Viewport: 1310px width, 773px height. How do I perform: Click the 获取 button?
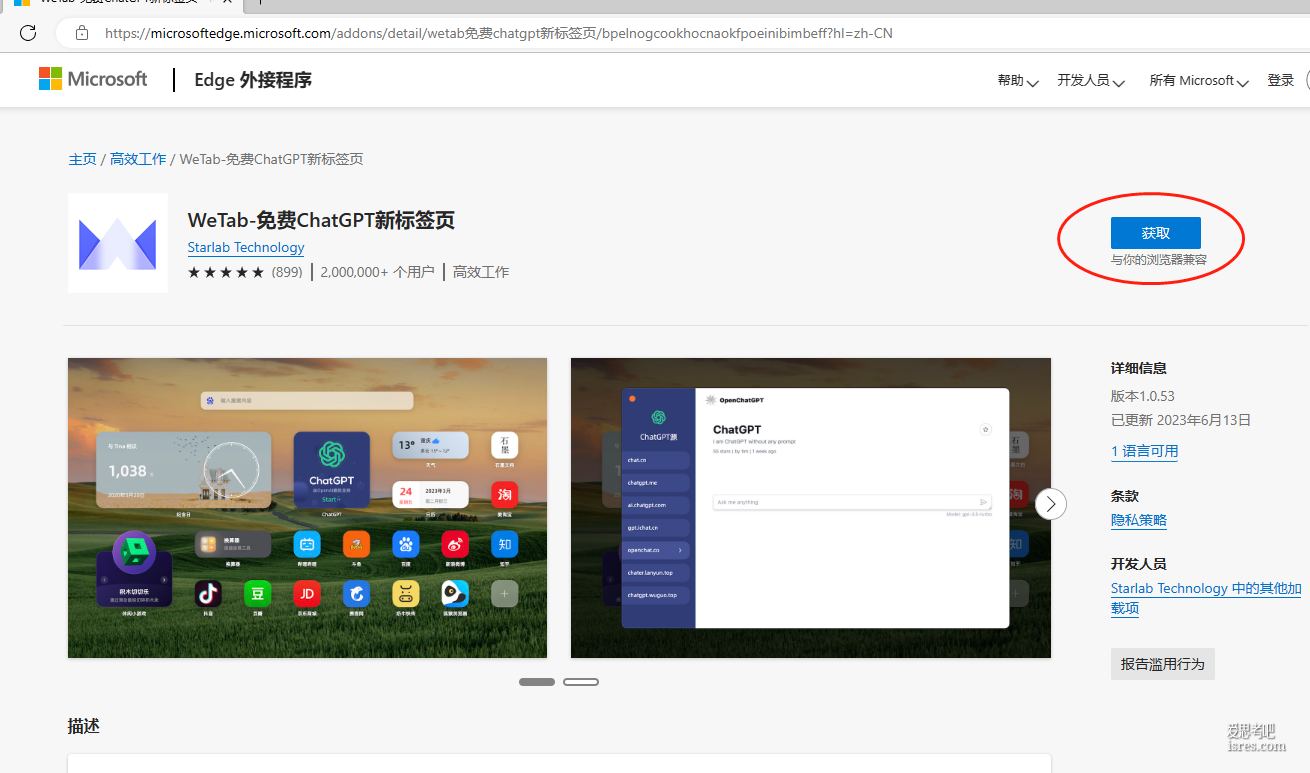point(1155,233)
